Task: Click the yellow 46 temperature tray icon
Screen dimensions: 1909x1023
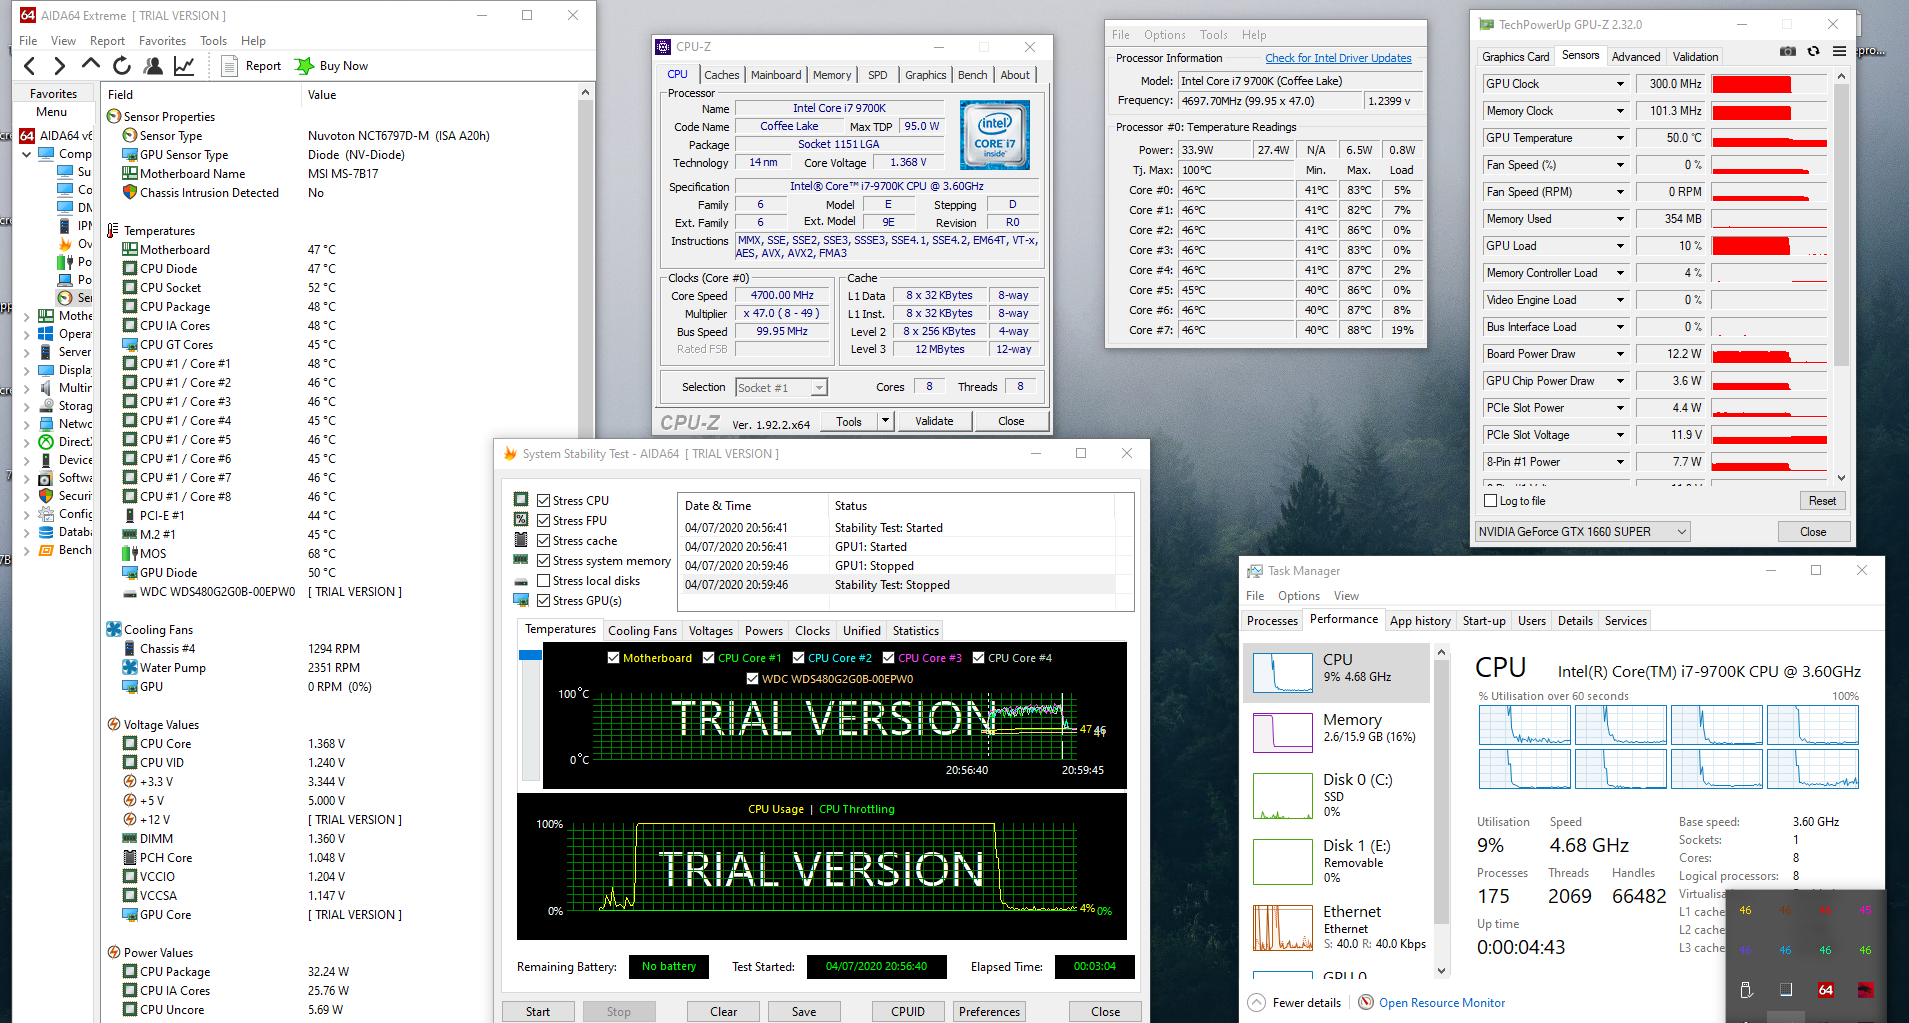Action: pyautogui.click(x=1746, y=910)
